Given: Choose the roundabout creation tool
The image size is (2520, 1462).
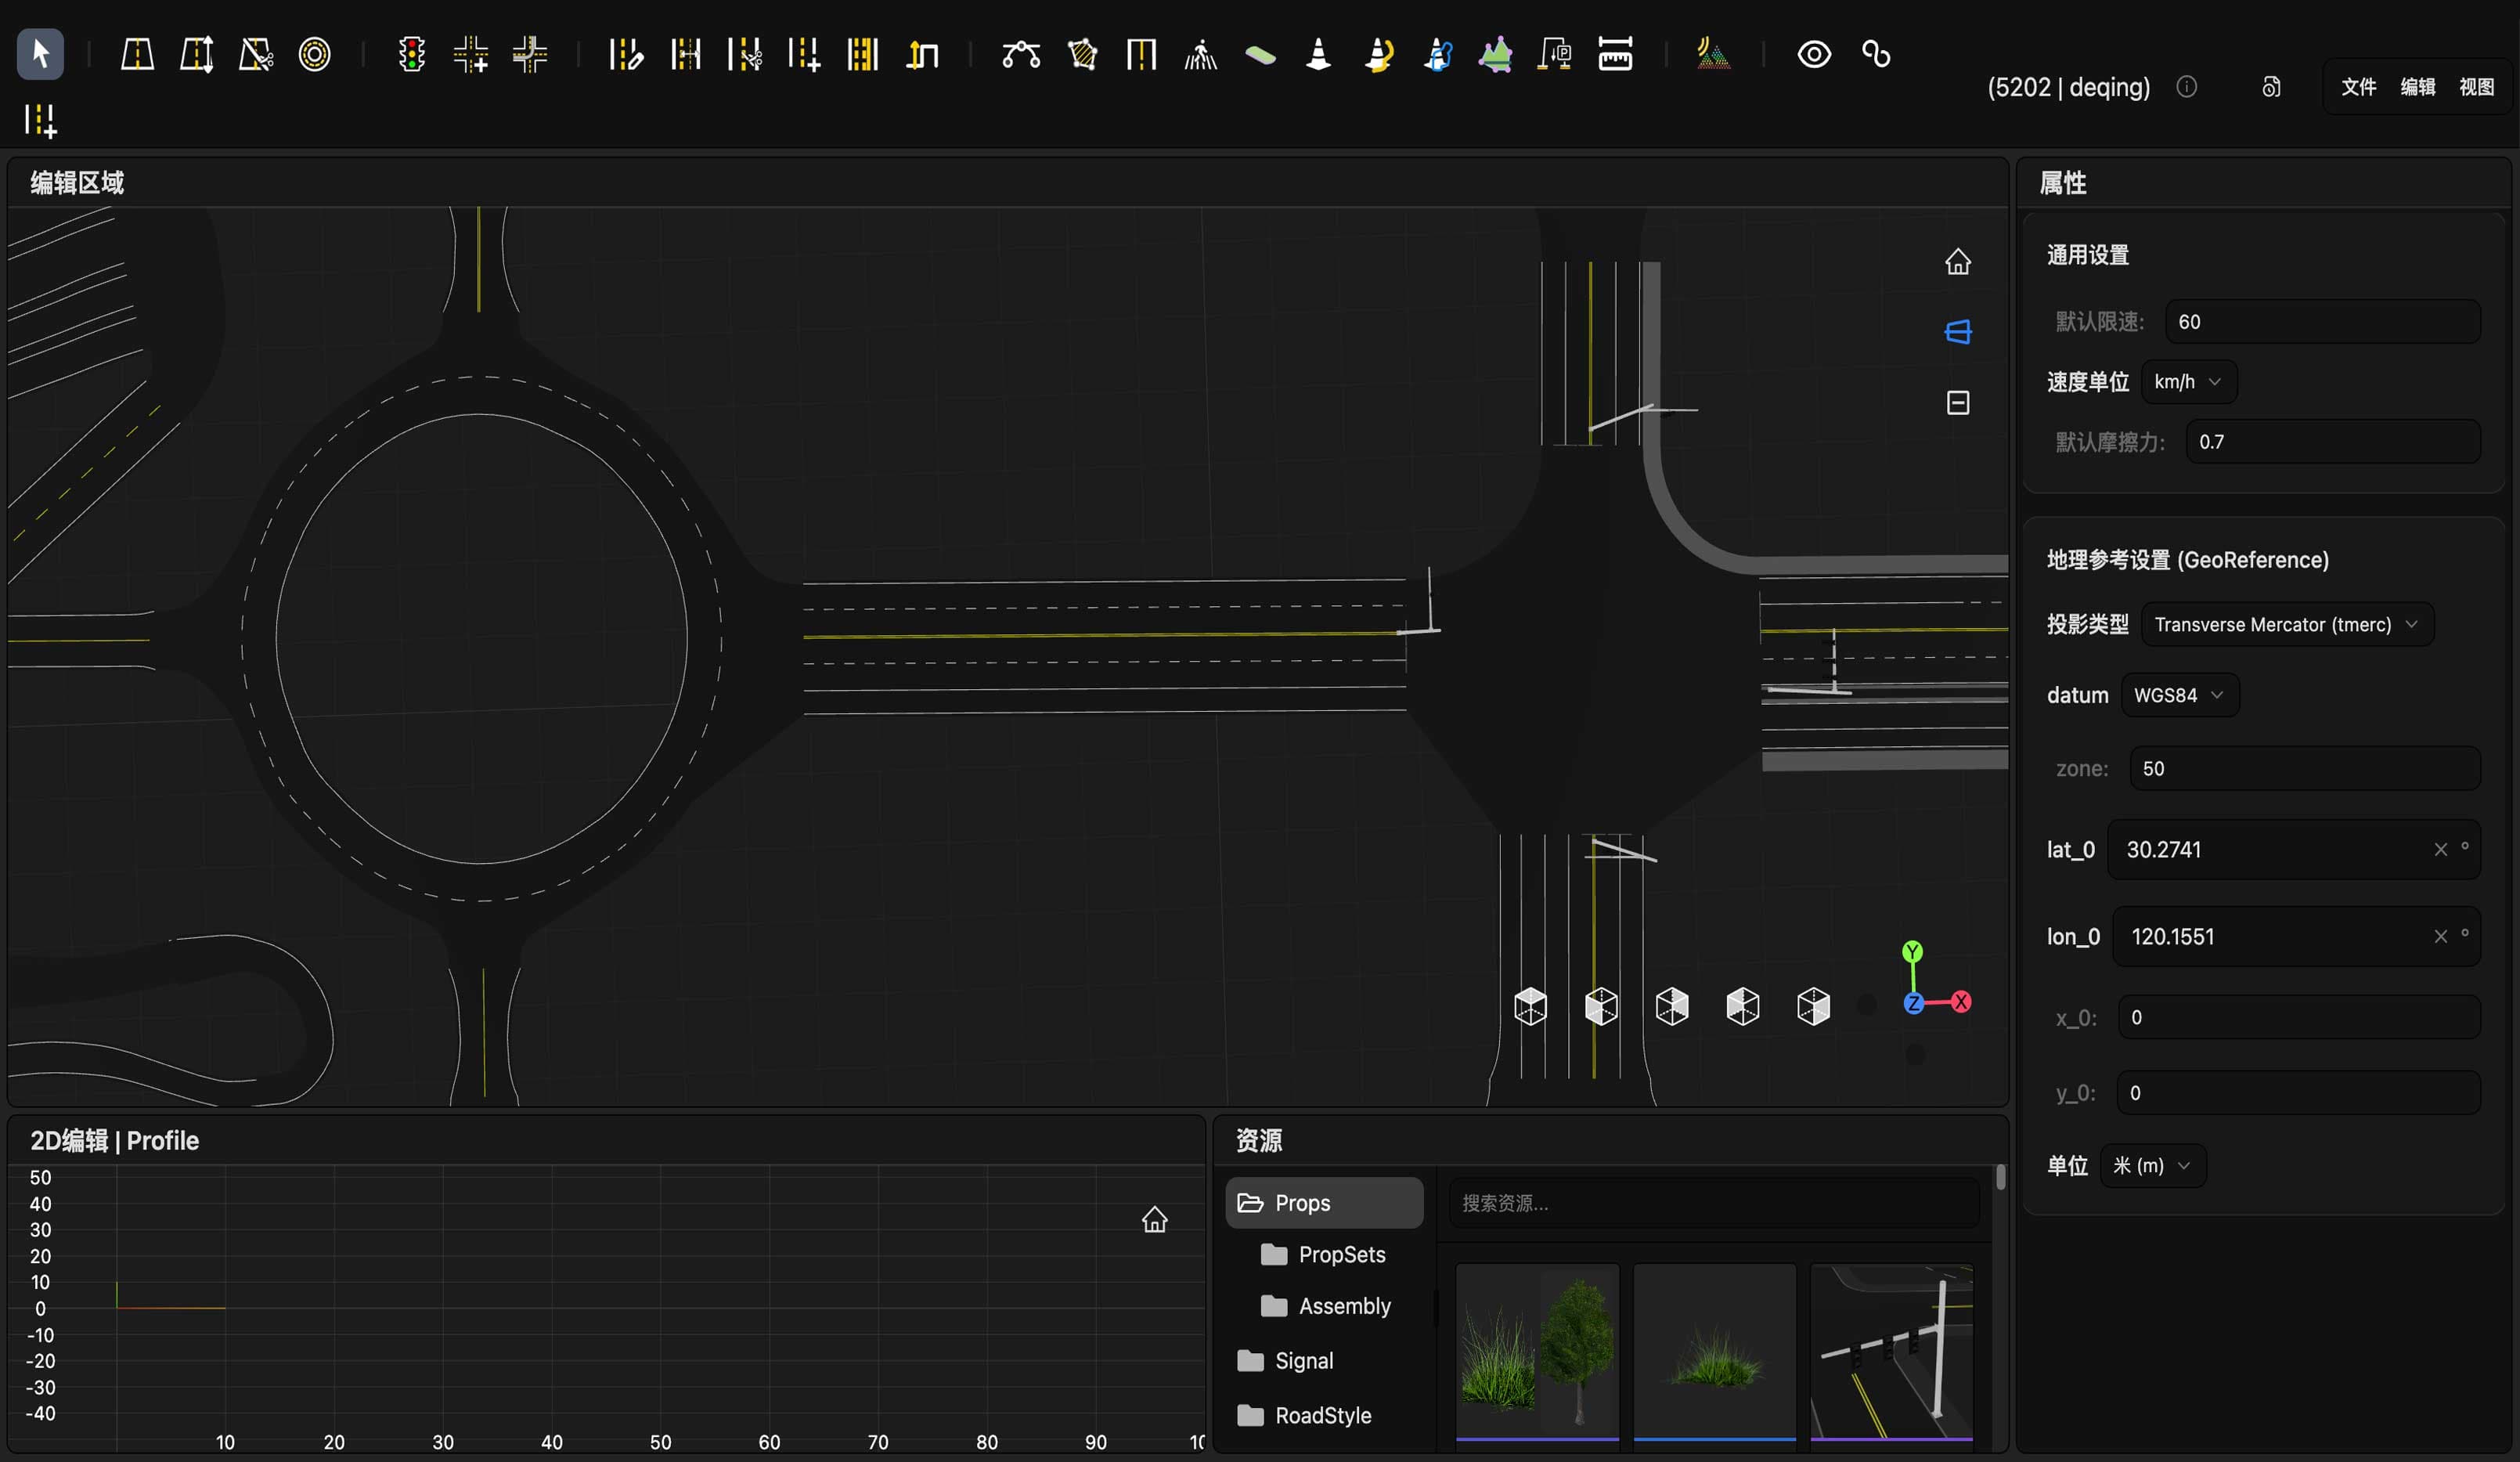Looking at the screenshot, I should (314, 54).
